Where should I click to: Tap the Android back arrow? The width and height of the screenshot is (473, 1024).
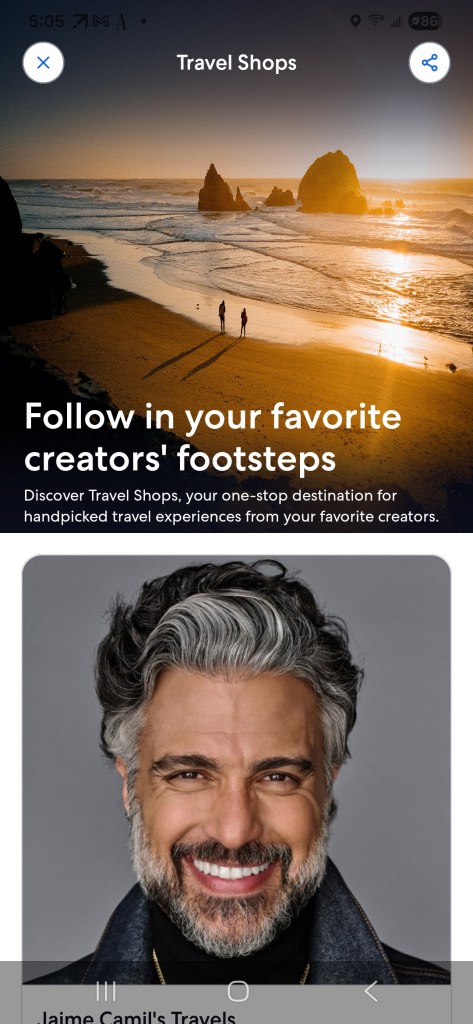pyautogui.click(x=370, y=991)
